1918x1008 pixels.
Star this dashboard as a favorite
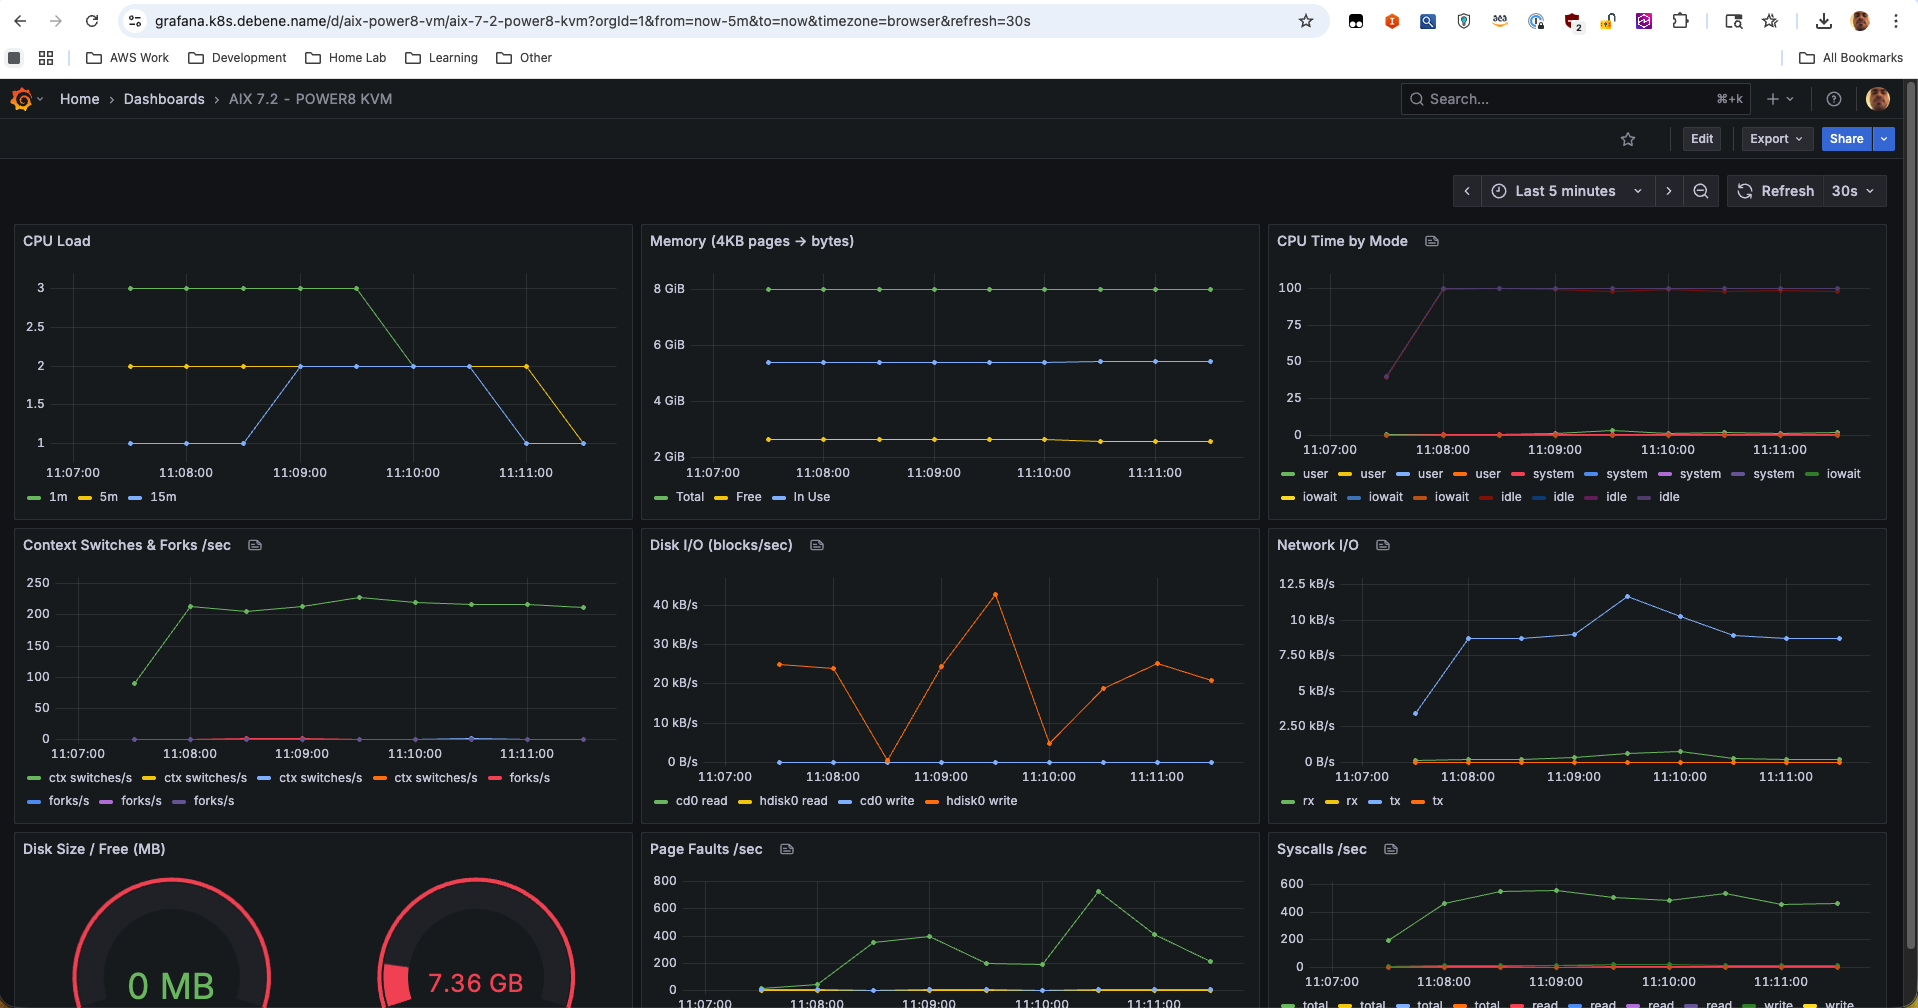(1627, 139)
